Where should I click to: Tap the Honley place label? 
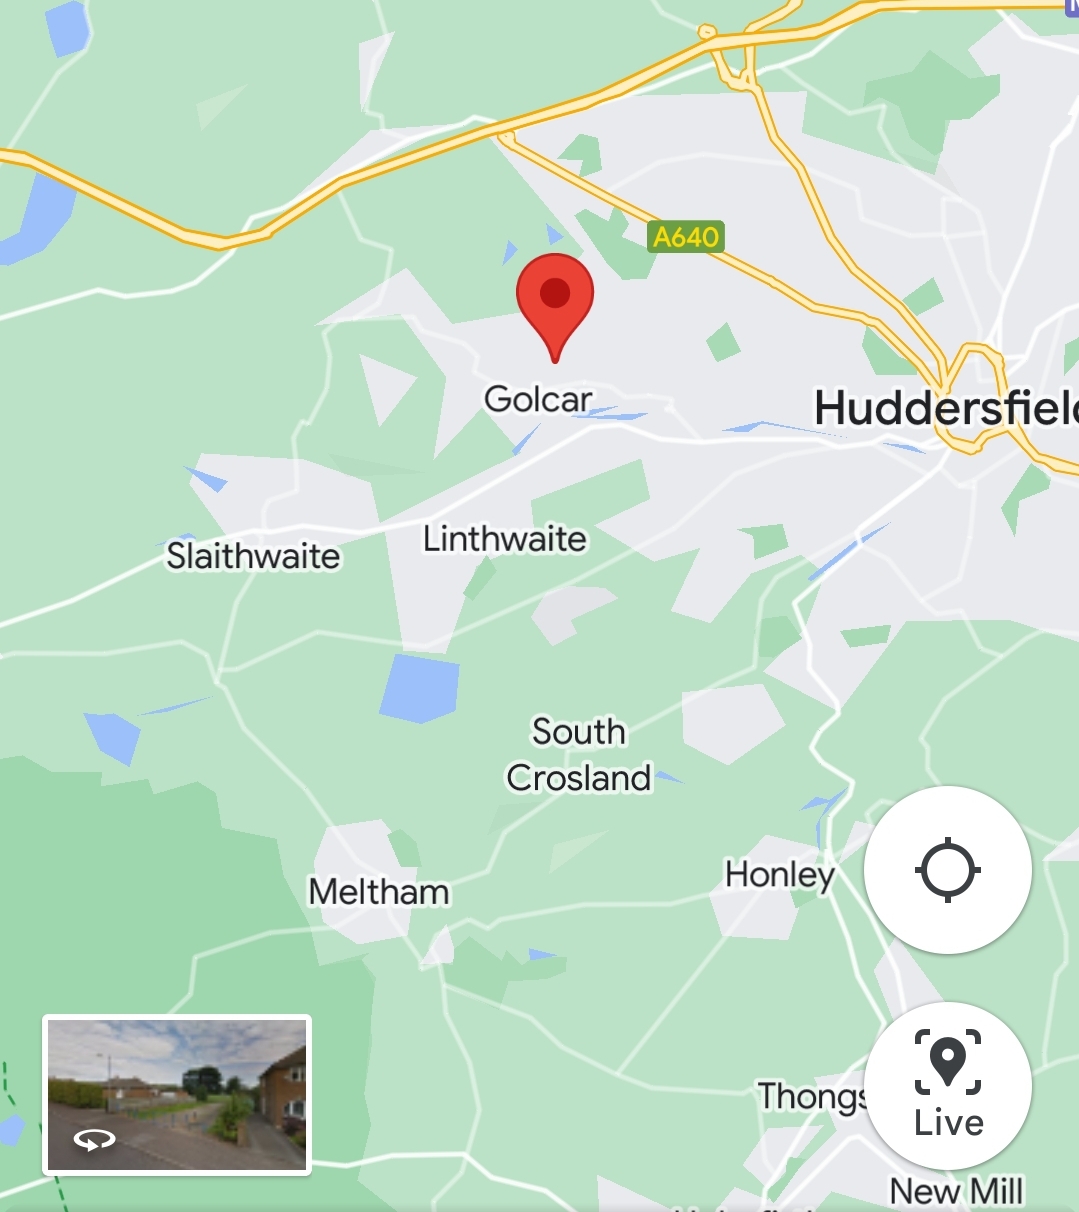[x=780, y=875]
